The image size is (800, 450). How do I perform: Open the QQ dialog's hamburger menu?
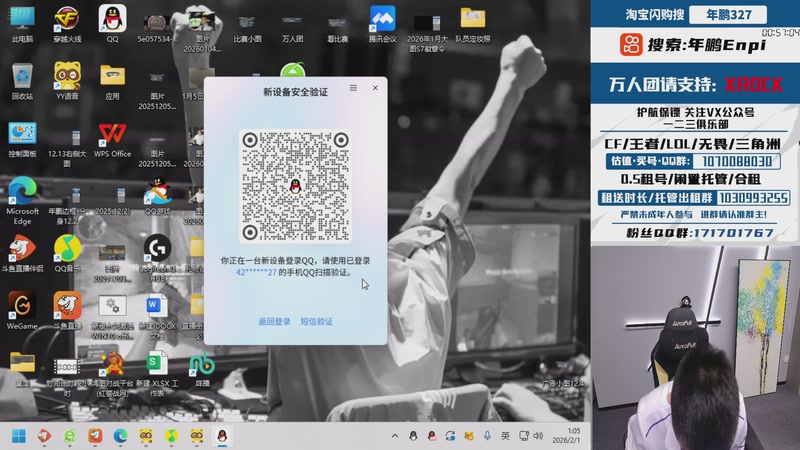(353, 88)
